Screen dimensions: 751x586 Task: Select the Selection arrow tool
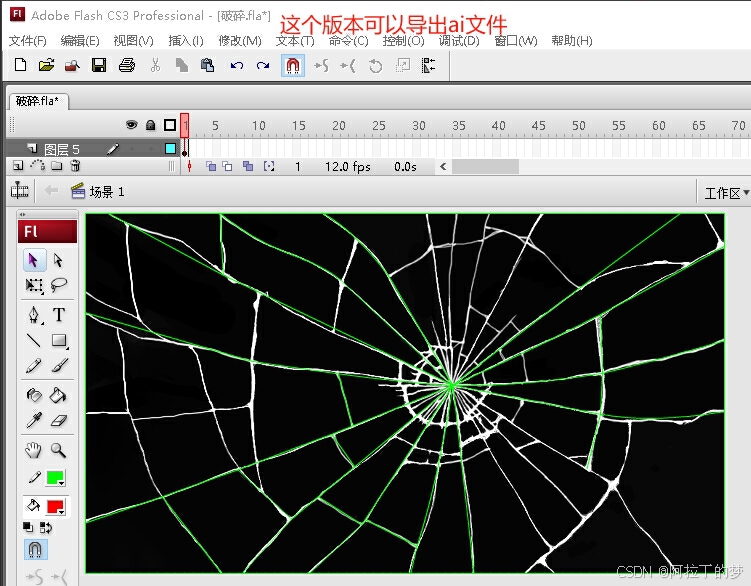point(34,260)
